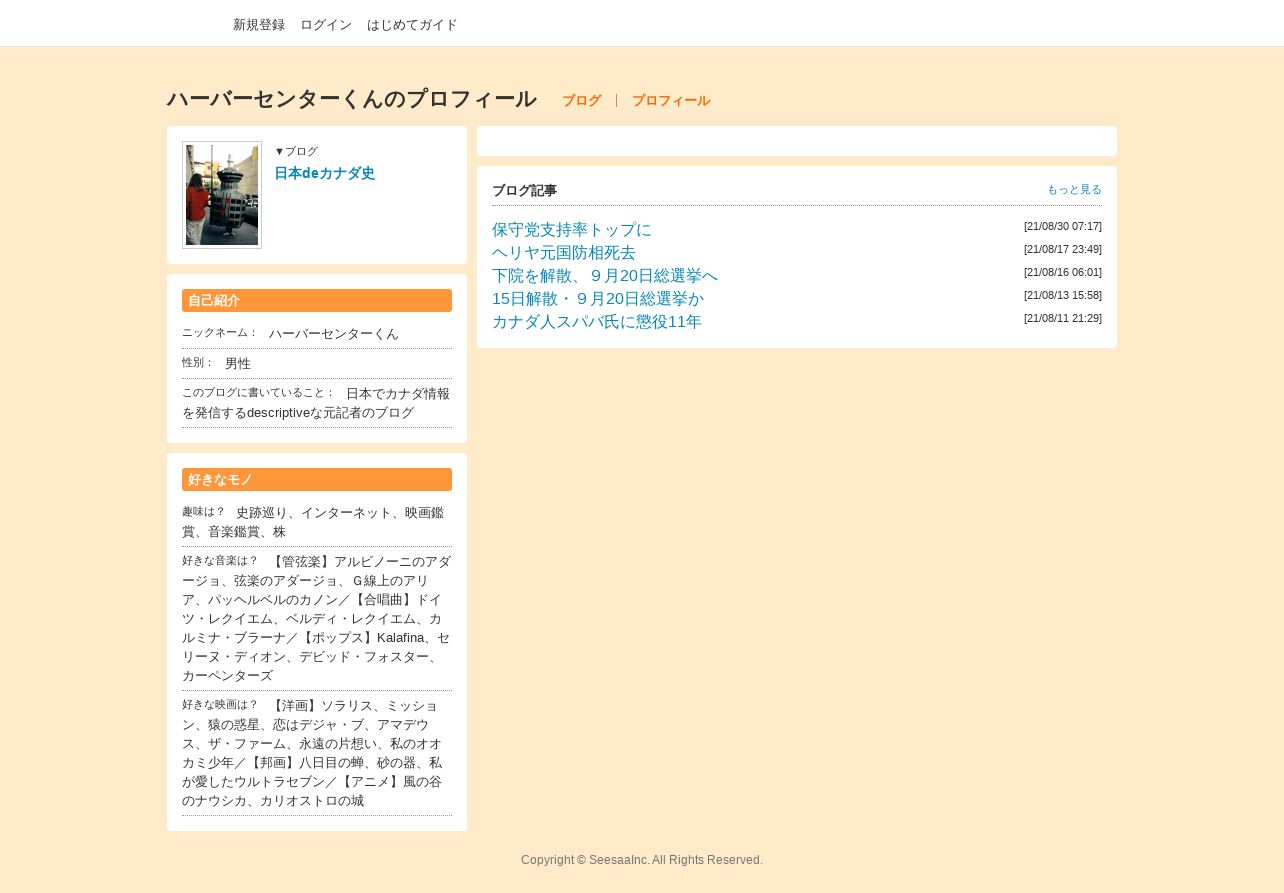
Task: Click the 性別： label
Action: 198,363
